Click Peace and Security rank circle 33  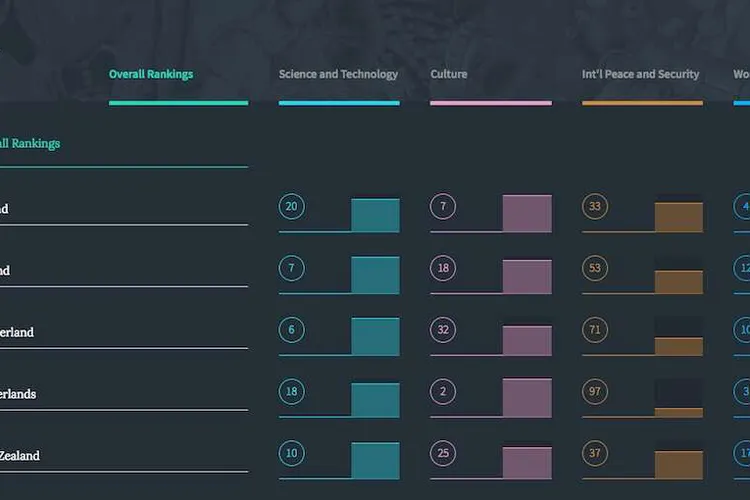[x=595, y=207]
